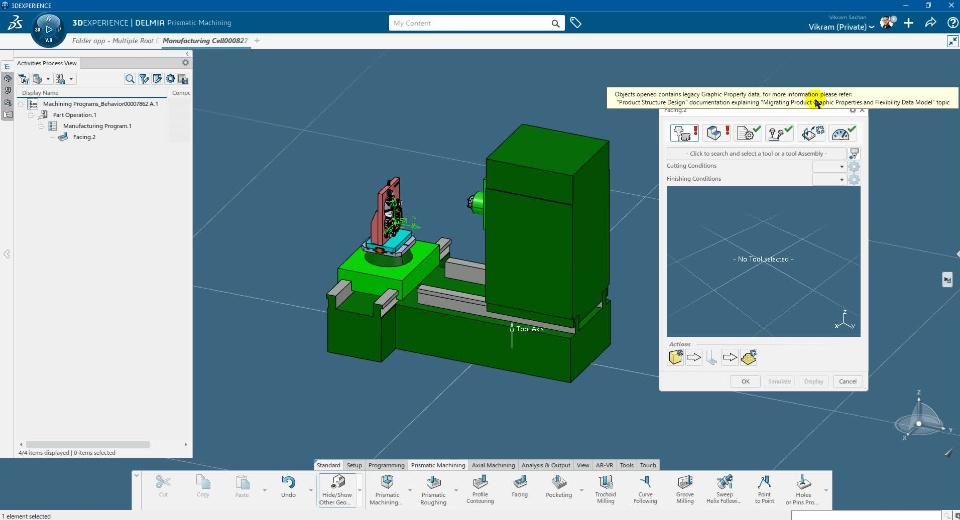The height and width of the screenshot is (520, 960).
Task: Open the Activities Process View settings gear
Action: 186,62
